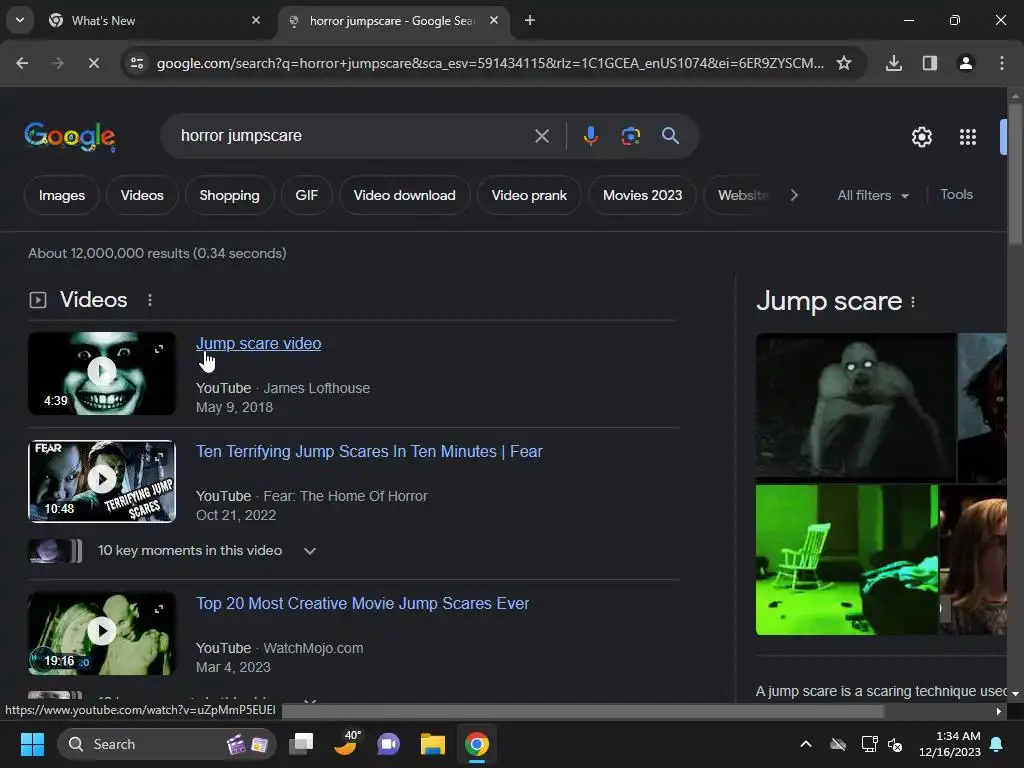Click the address bar URL
1024x768 pixels.
coord(490,63)
